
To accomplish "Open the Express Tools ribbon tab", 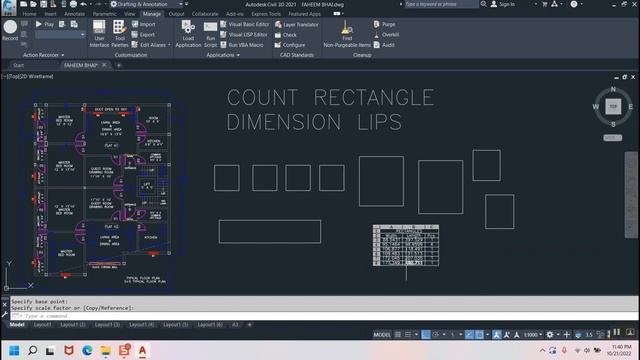I will (x=266, y=14).
